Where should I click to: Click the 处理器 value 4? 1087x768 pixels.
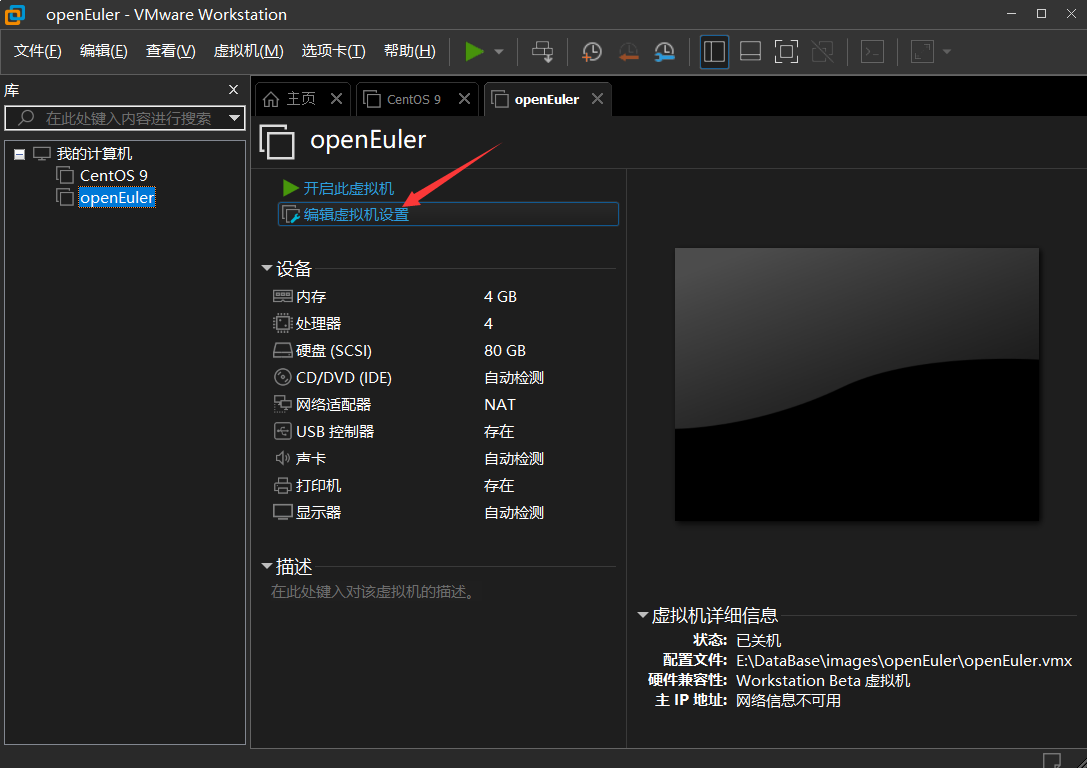click(x=488, y=324)
